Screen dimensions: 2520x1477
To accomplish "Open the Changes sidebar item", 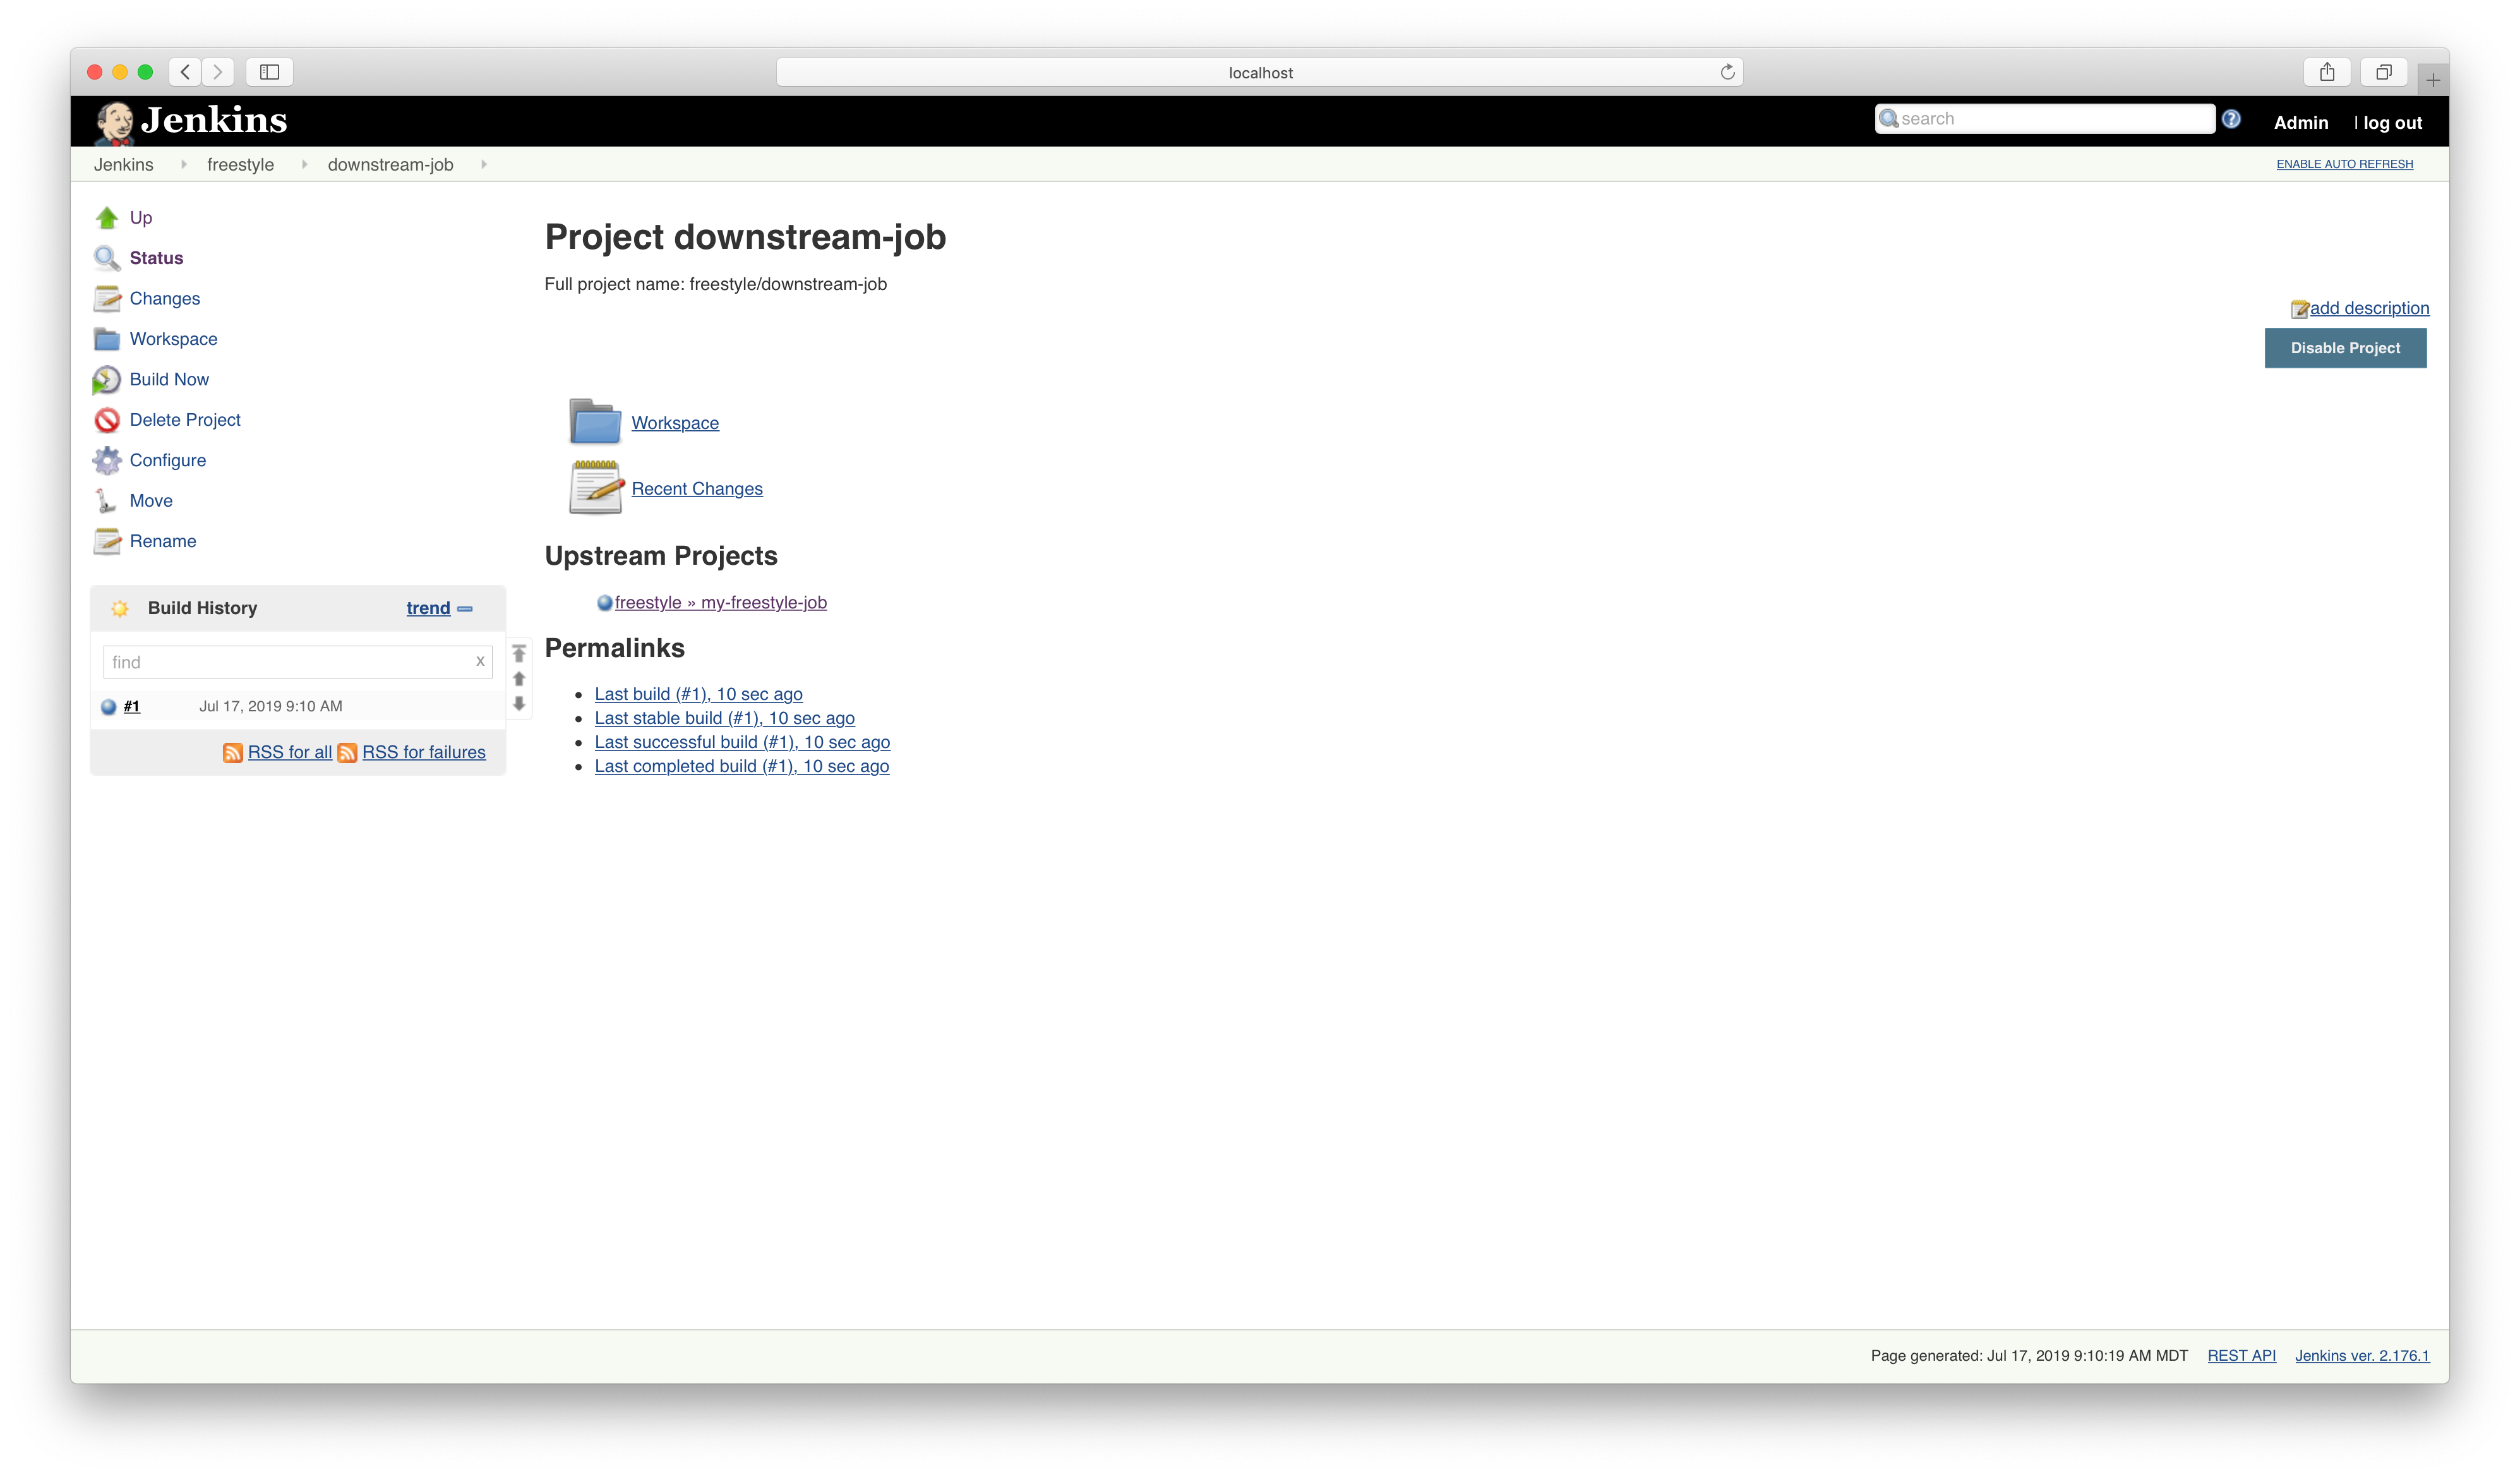I will click(164, 299).
